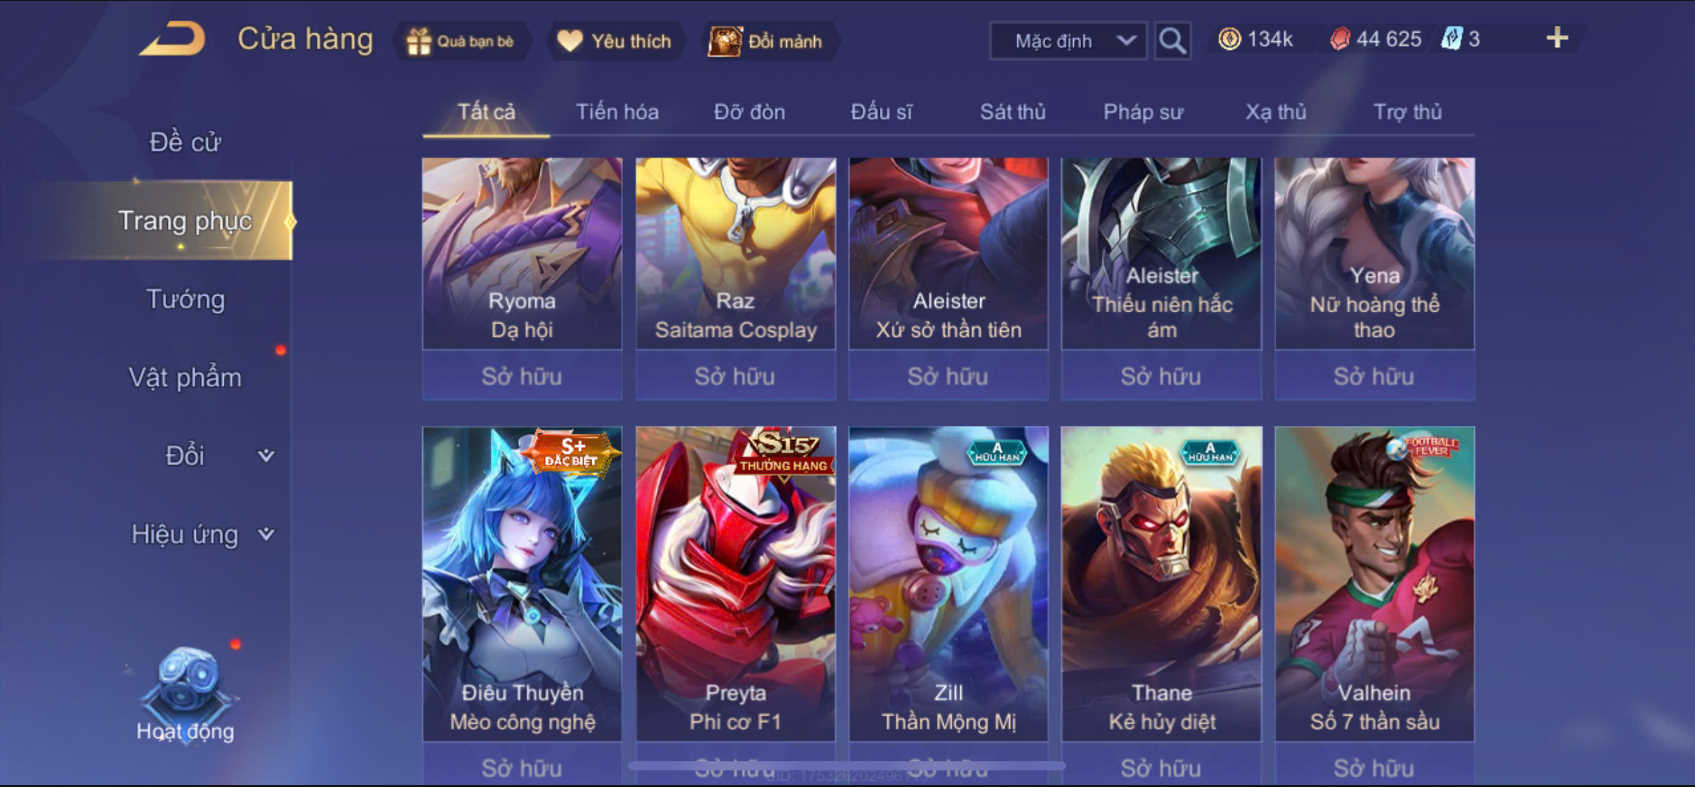Select Điêu Thuyền Mèo công nghệ skin
Image resolution: width=1695 pixels, height=787 pixels.
click(522, 584)
